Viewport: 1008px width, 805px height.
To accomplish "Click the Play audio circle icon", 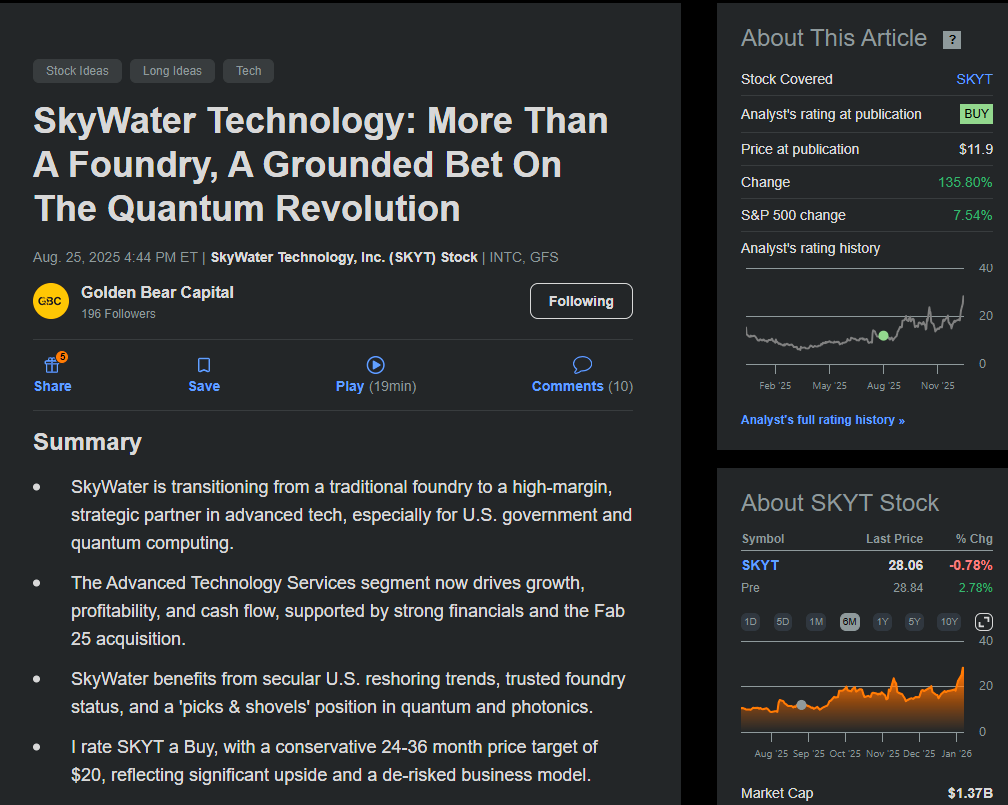I will pos(375,365).
